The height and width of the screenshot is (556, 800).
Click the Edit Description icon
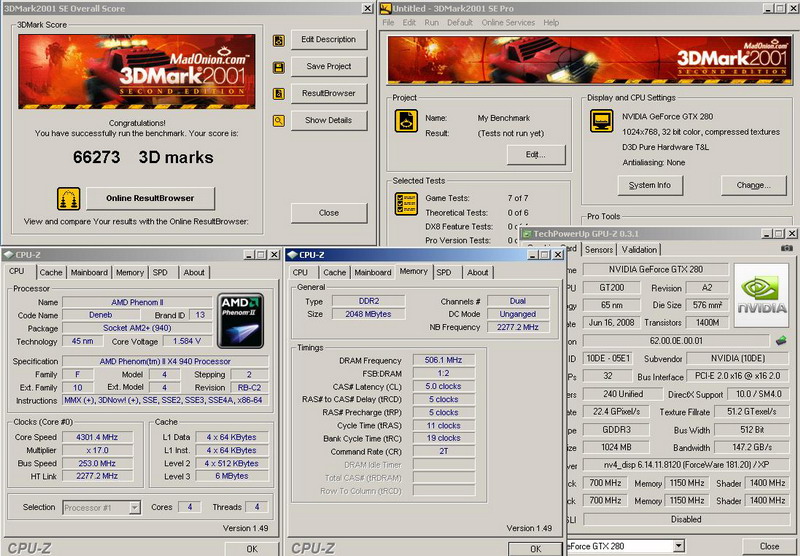[x=279, y=40]
